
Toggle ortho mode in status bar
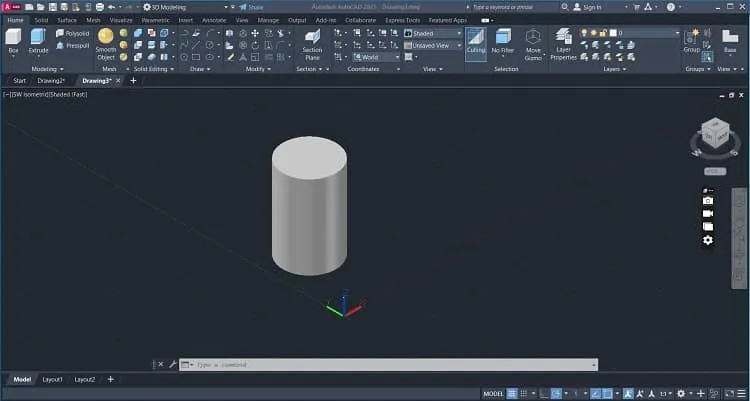tap(544, 394)
